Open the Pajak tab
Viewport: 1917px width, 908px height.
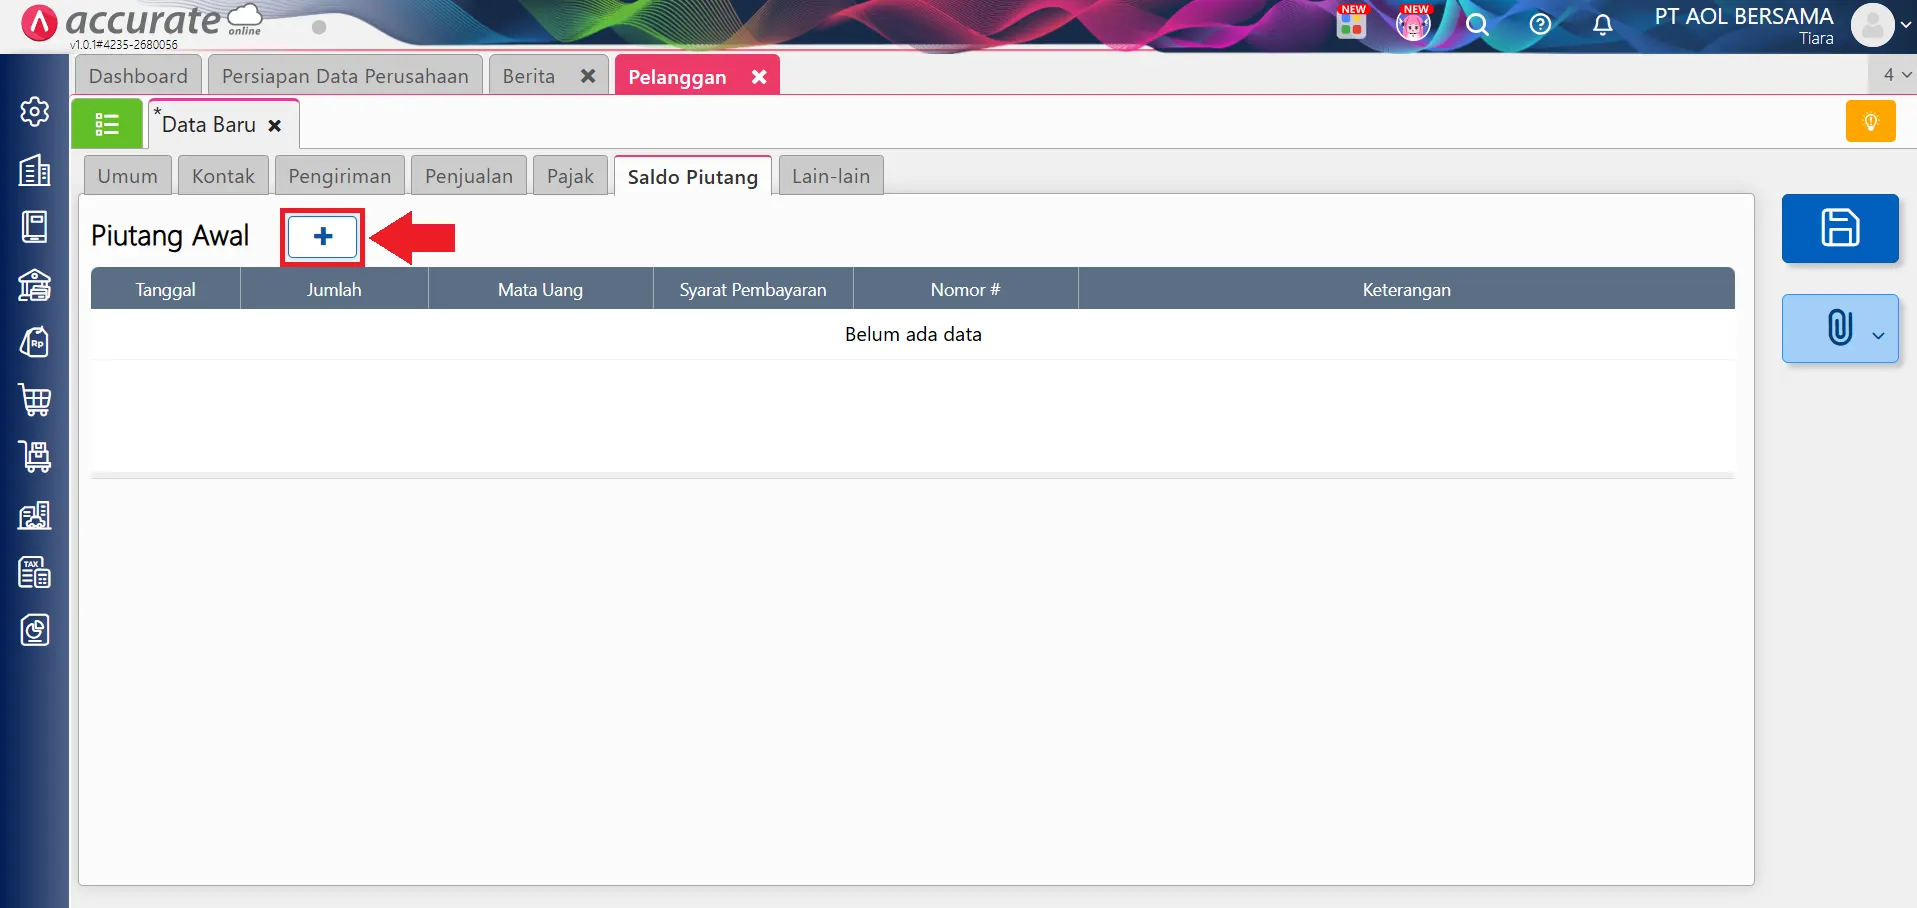[570, 176]
